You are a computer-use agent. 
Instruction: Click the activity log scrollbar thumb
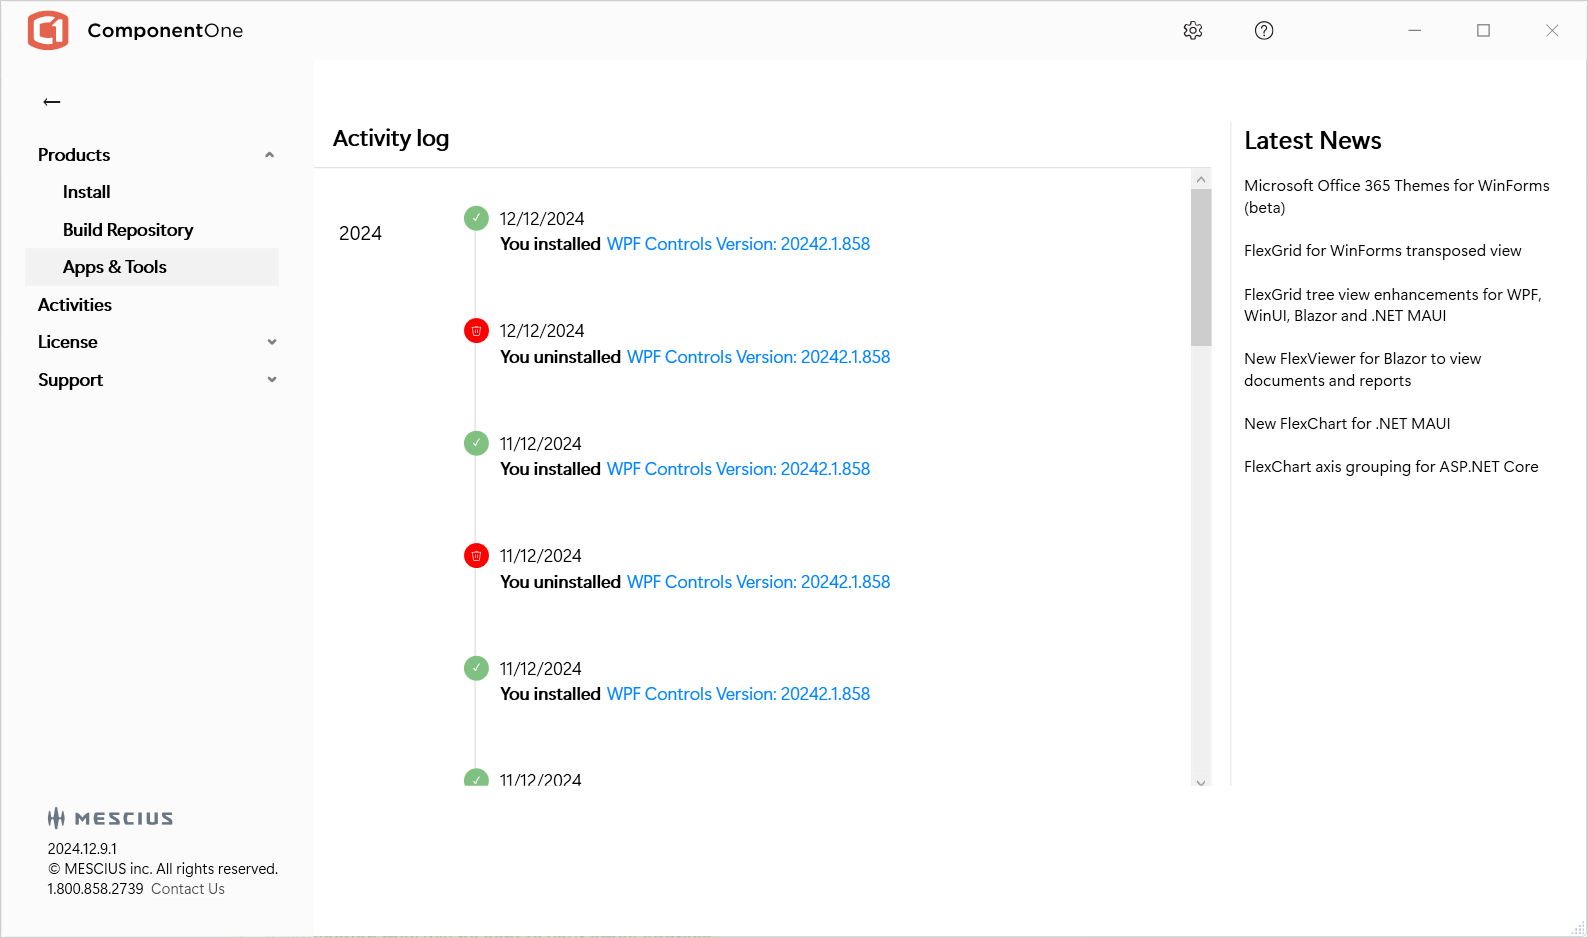coord(1201,266)
